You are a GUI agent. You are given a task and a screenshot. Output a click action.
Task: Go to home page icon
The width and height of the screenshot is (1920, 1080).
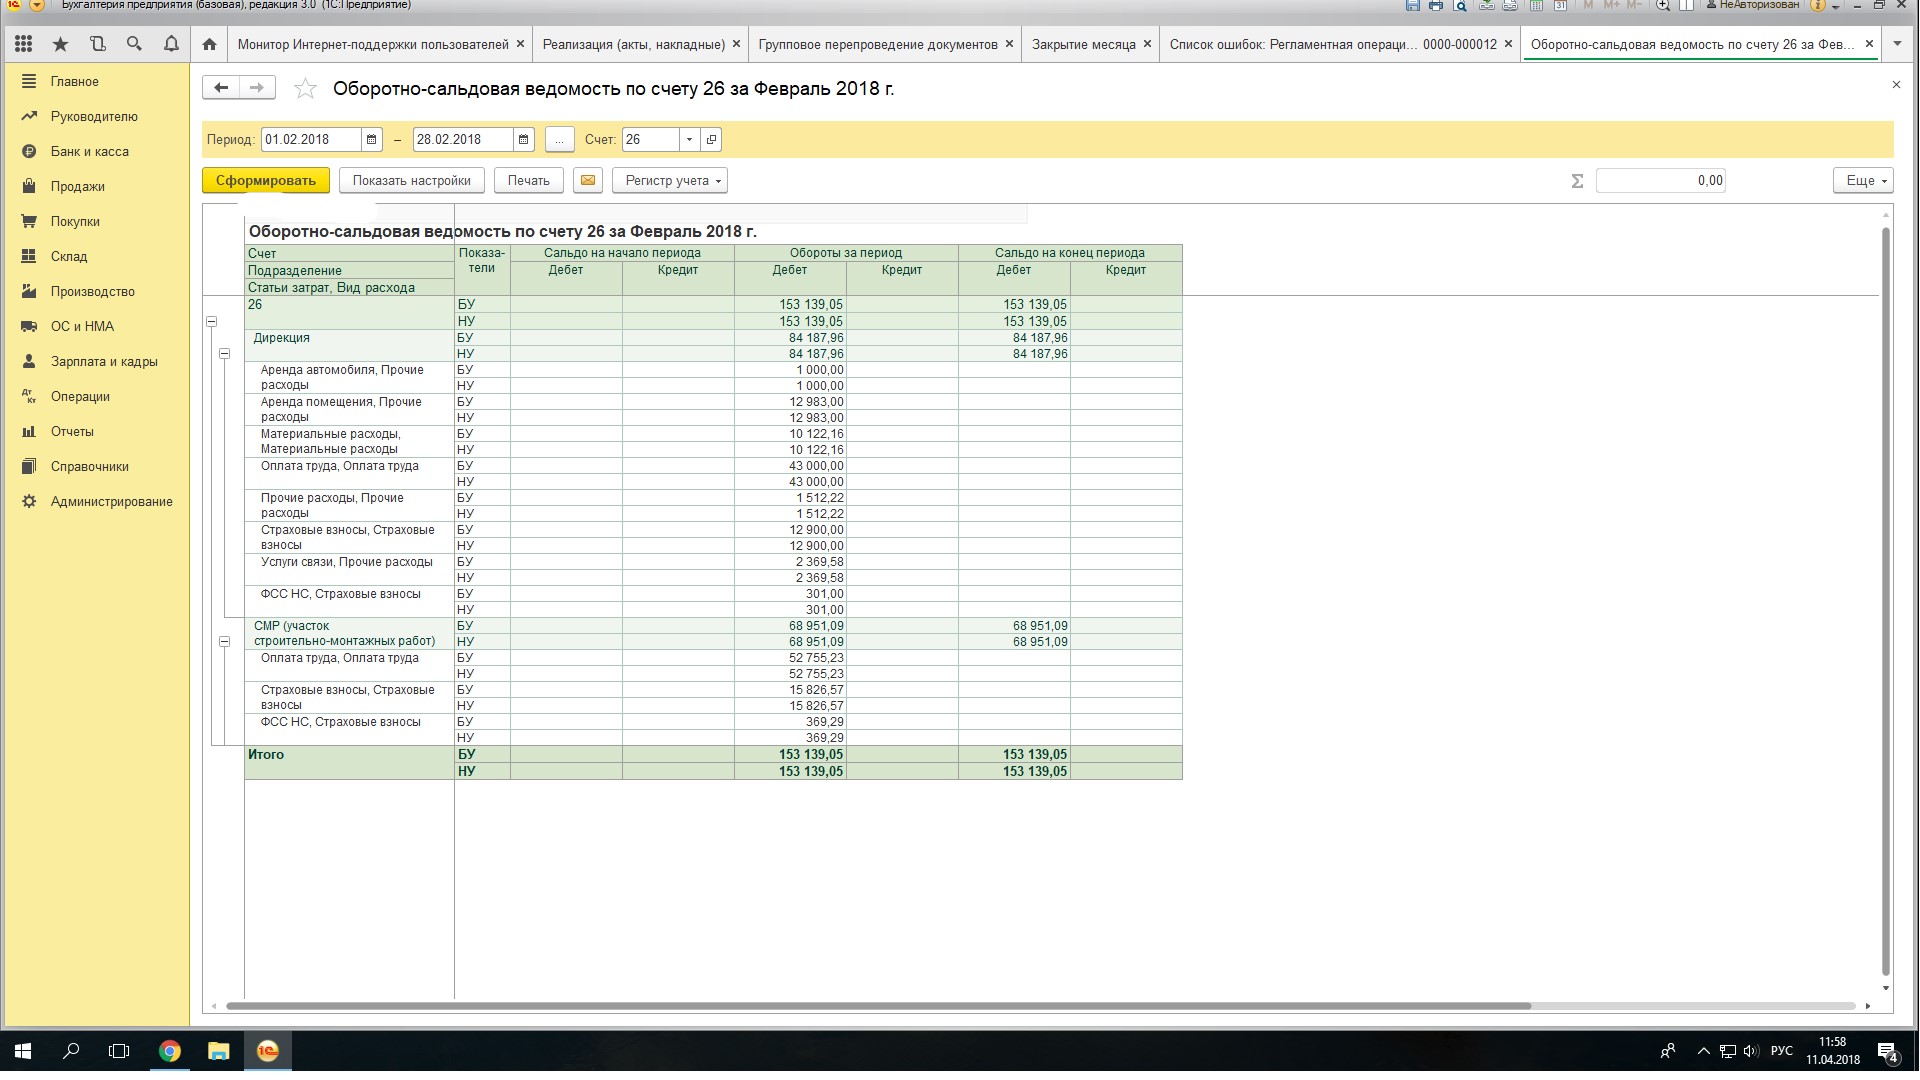pos(209,44)
